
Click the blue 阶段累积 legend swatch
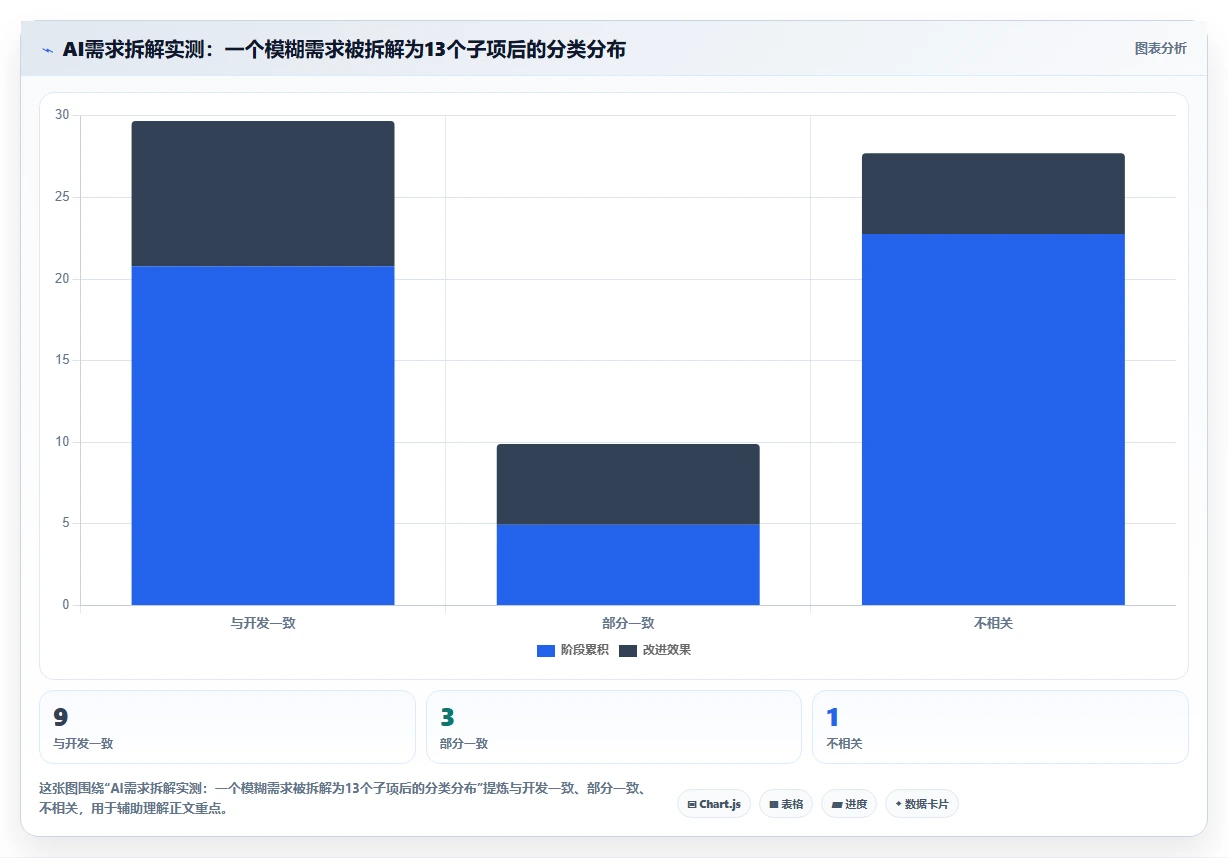[546, 651]
